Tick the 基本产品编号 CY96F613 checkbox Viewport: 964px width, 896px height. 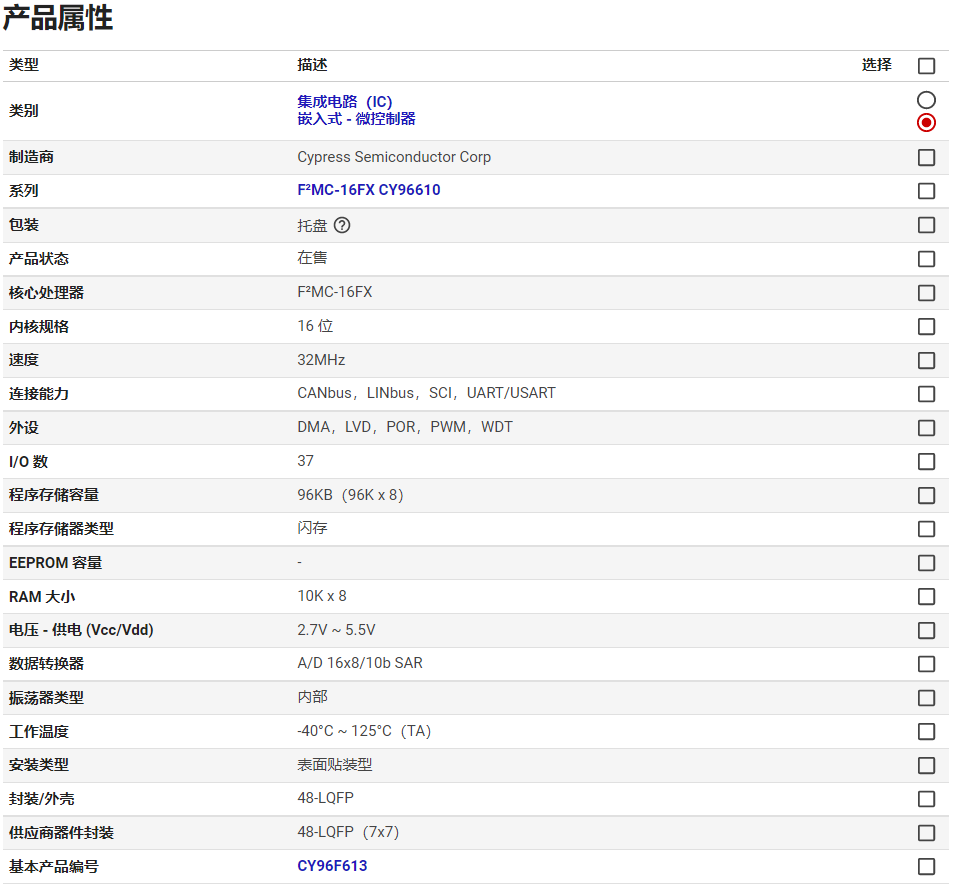tap(926, 866)
